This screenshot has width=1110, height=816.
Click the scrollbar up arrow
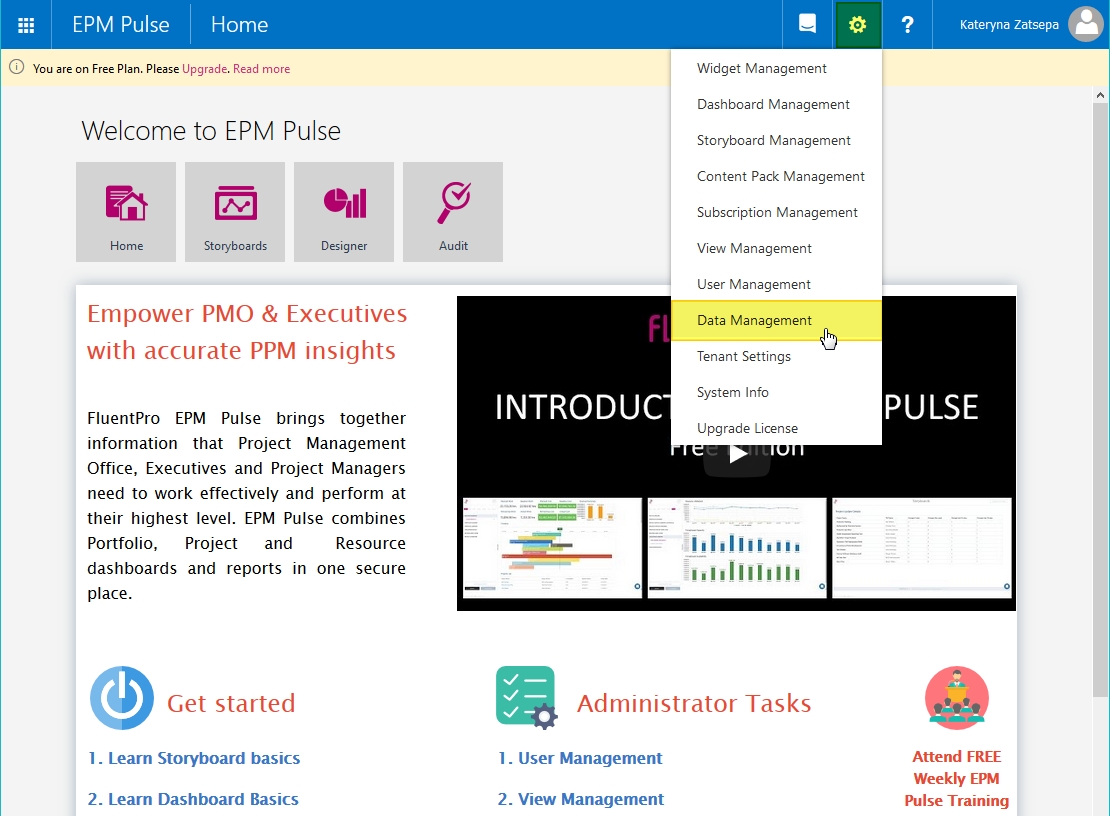click(1100, 95)
